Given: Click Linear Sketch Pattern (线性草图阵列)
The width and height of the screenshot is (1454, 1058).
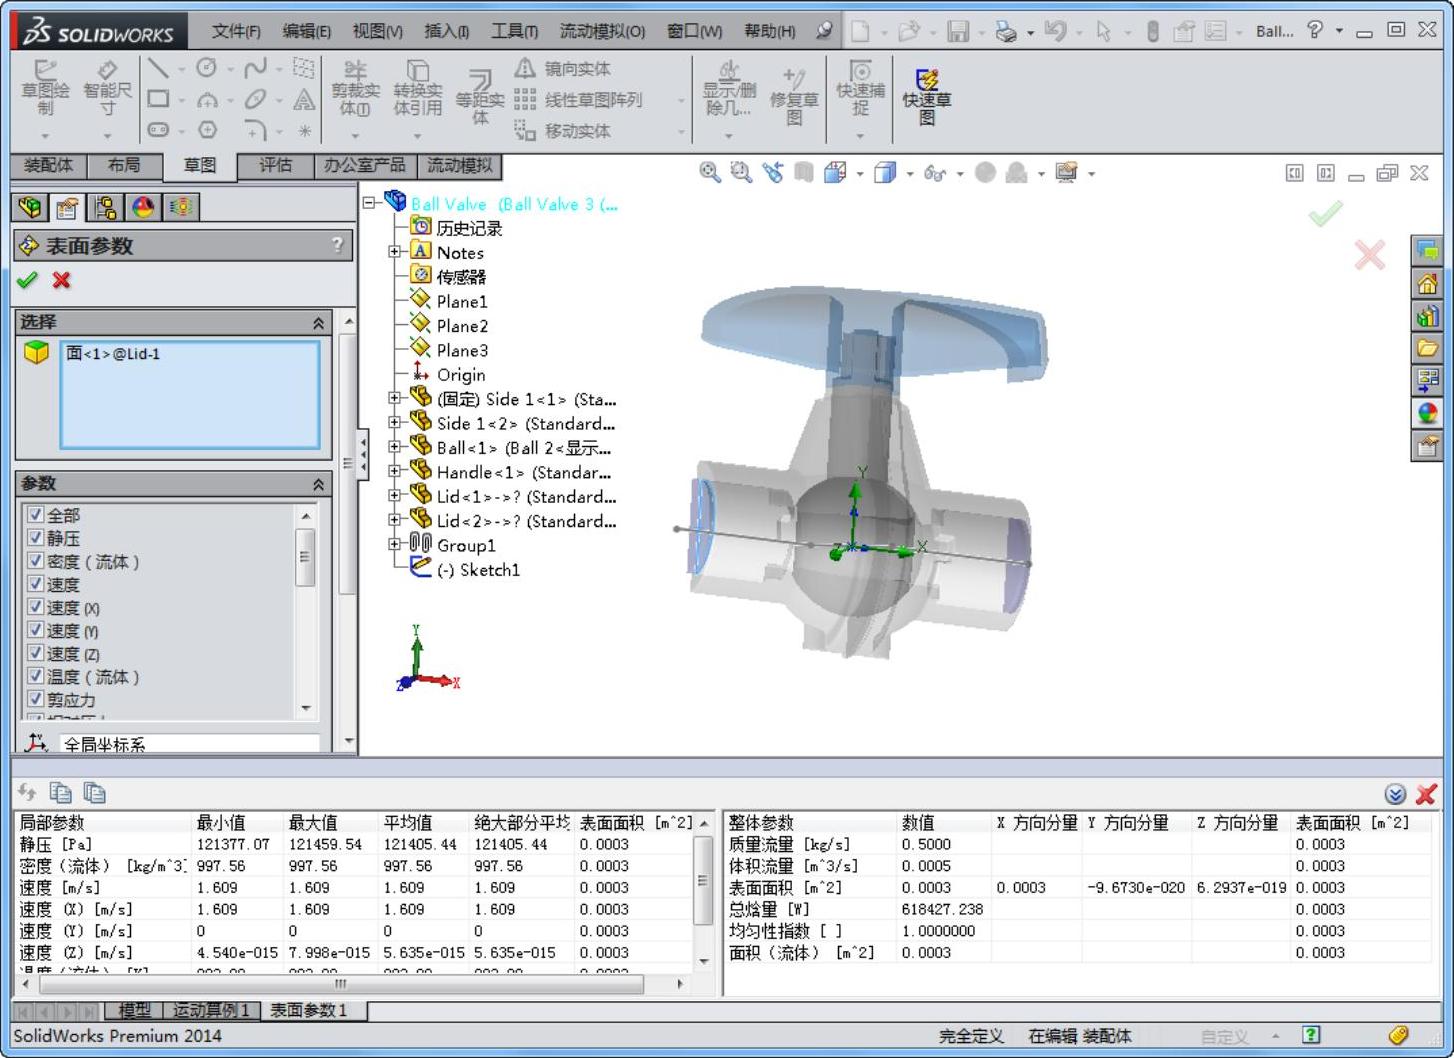Looking at the screenshot, I should coord(579,100).
